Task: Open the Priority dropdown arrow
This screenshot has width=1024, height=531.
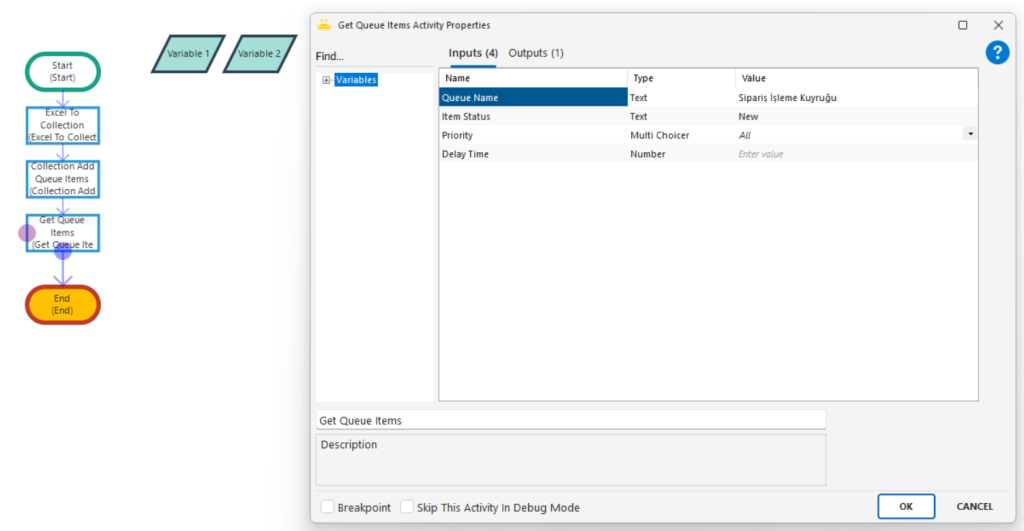Action: point(970,135)
